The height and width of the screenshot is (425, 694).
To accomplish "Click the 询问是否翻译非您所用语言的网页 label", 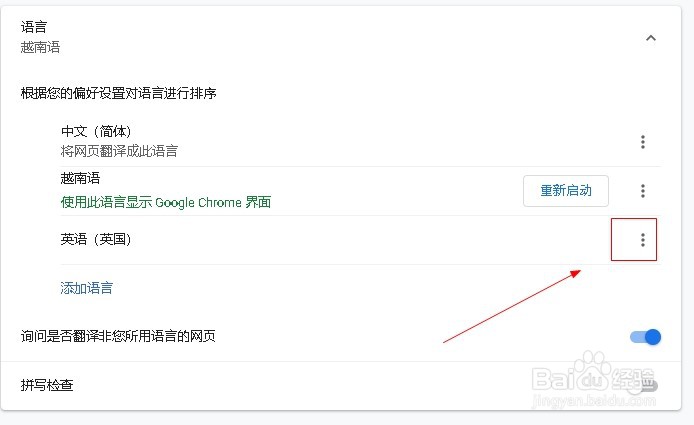I will (x=118, y=337).
